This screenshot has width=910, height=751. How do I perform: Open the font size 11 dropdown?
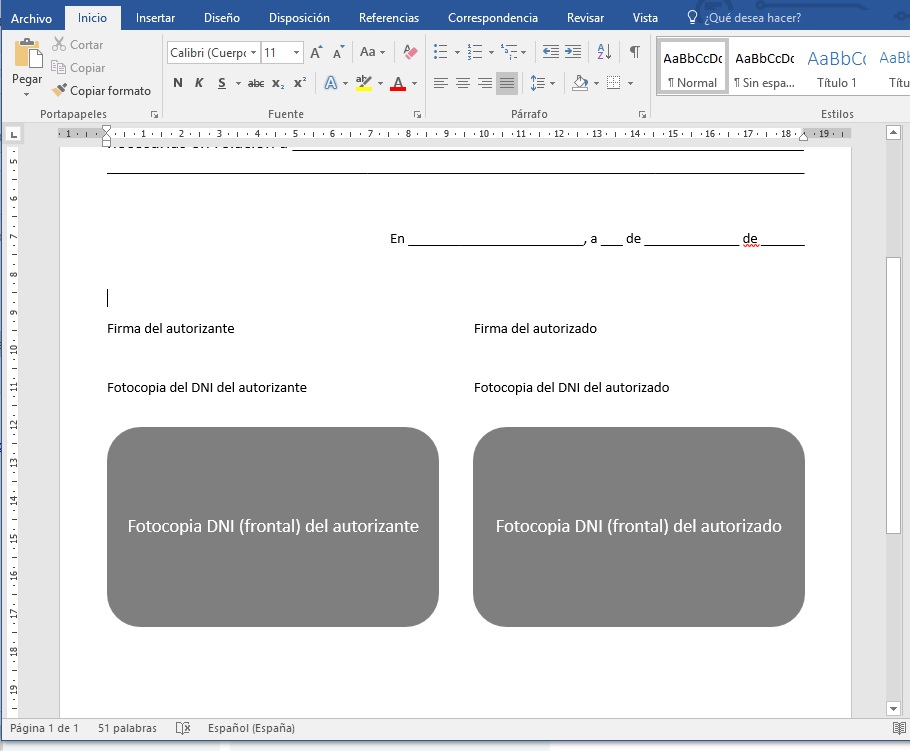[x=297, y=53]
